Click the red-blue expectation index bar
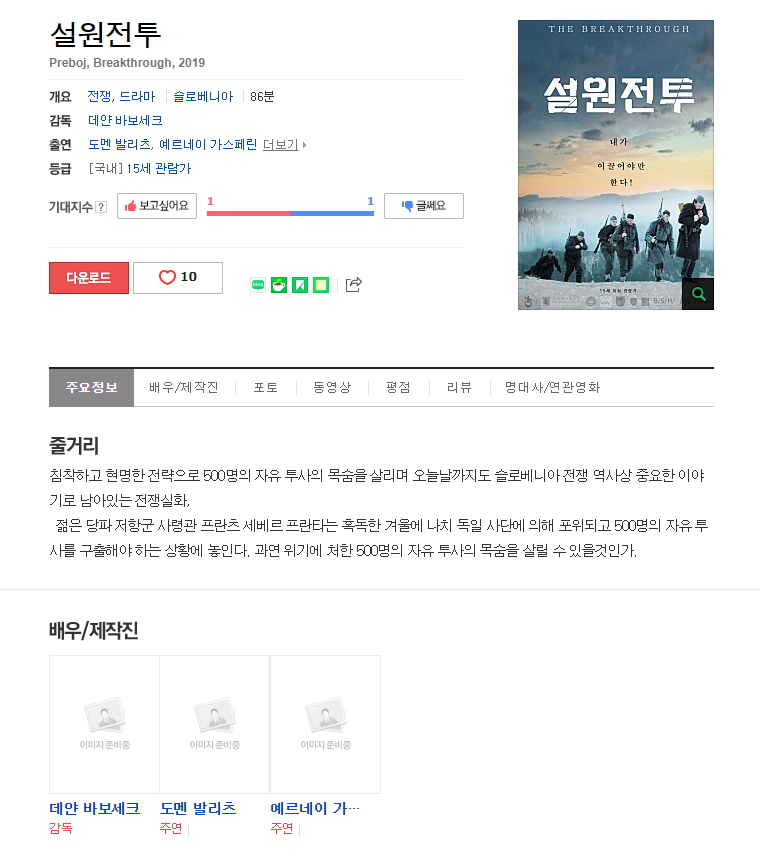The image size is (760, 864). [290, 213]
